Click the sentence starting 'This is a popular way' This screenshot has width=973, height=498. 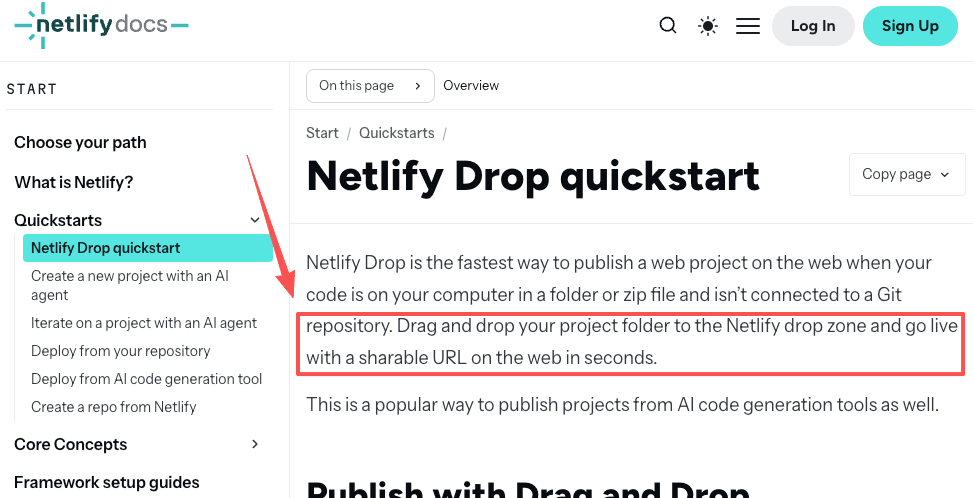(622, 405)
